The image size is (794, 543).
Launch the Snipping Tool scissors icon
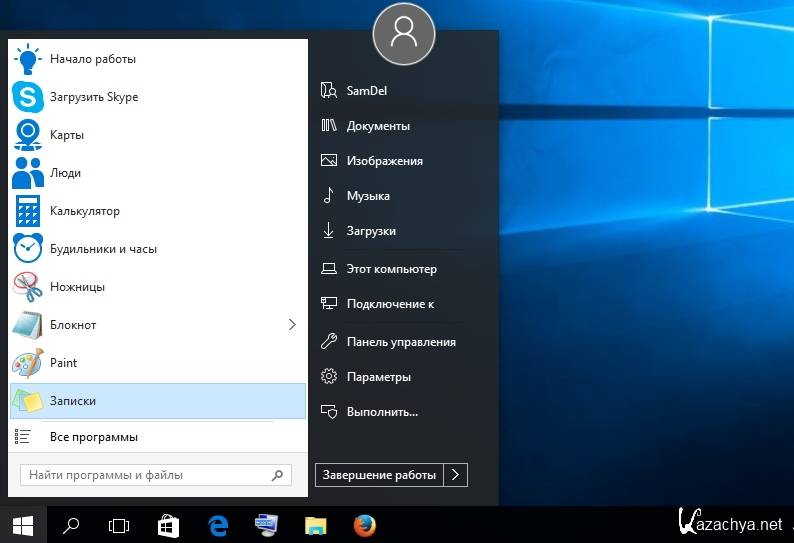coord(28,287)
